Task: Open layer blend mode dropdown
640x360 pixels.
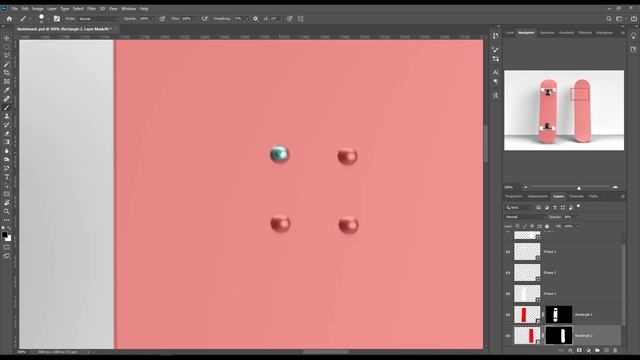Action: [525, 217]
